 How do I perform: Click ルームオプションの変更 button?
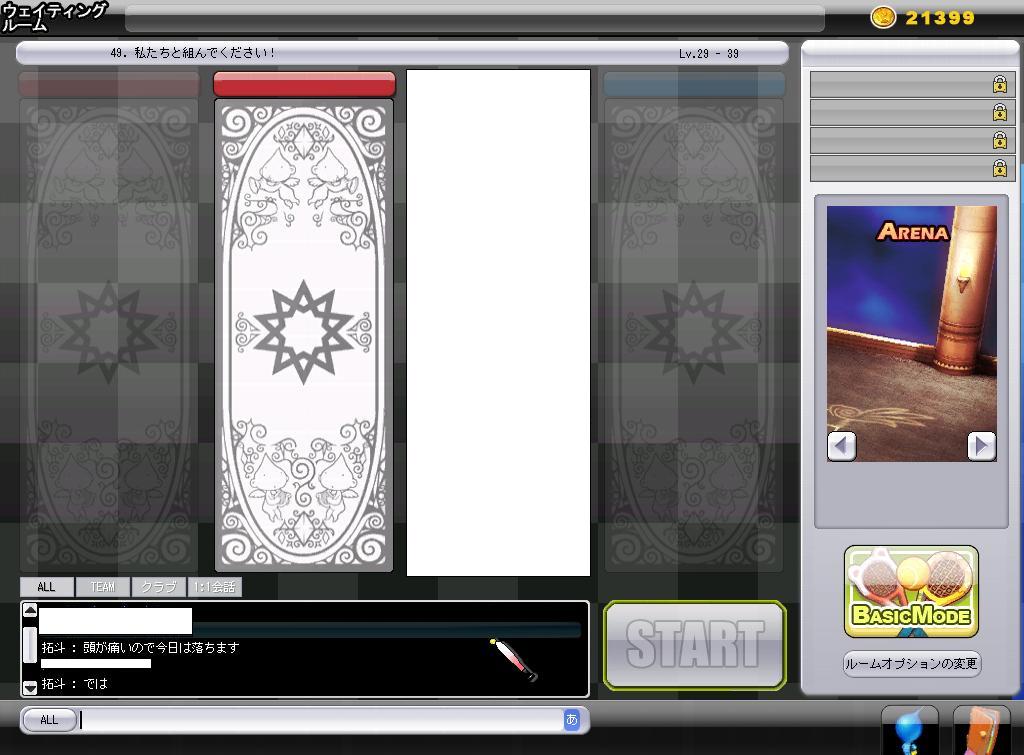[911, 664]
